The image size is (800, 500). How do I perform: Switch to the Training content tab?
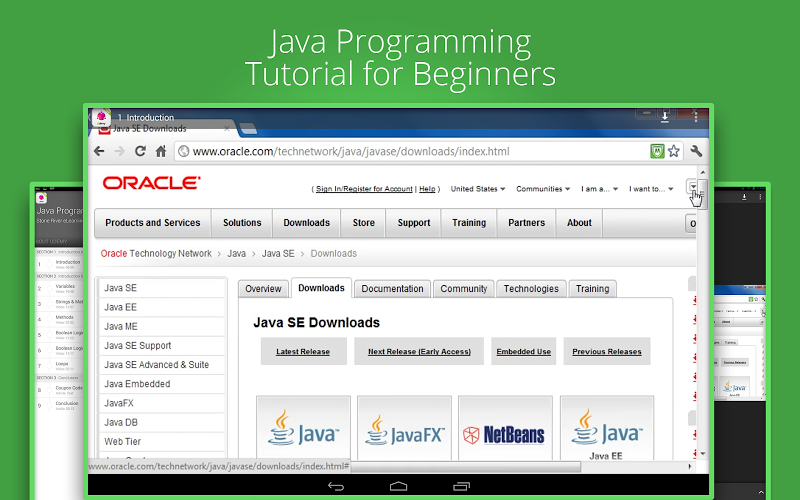(x=592, y=289)
